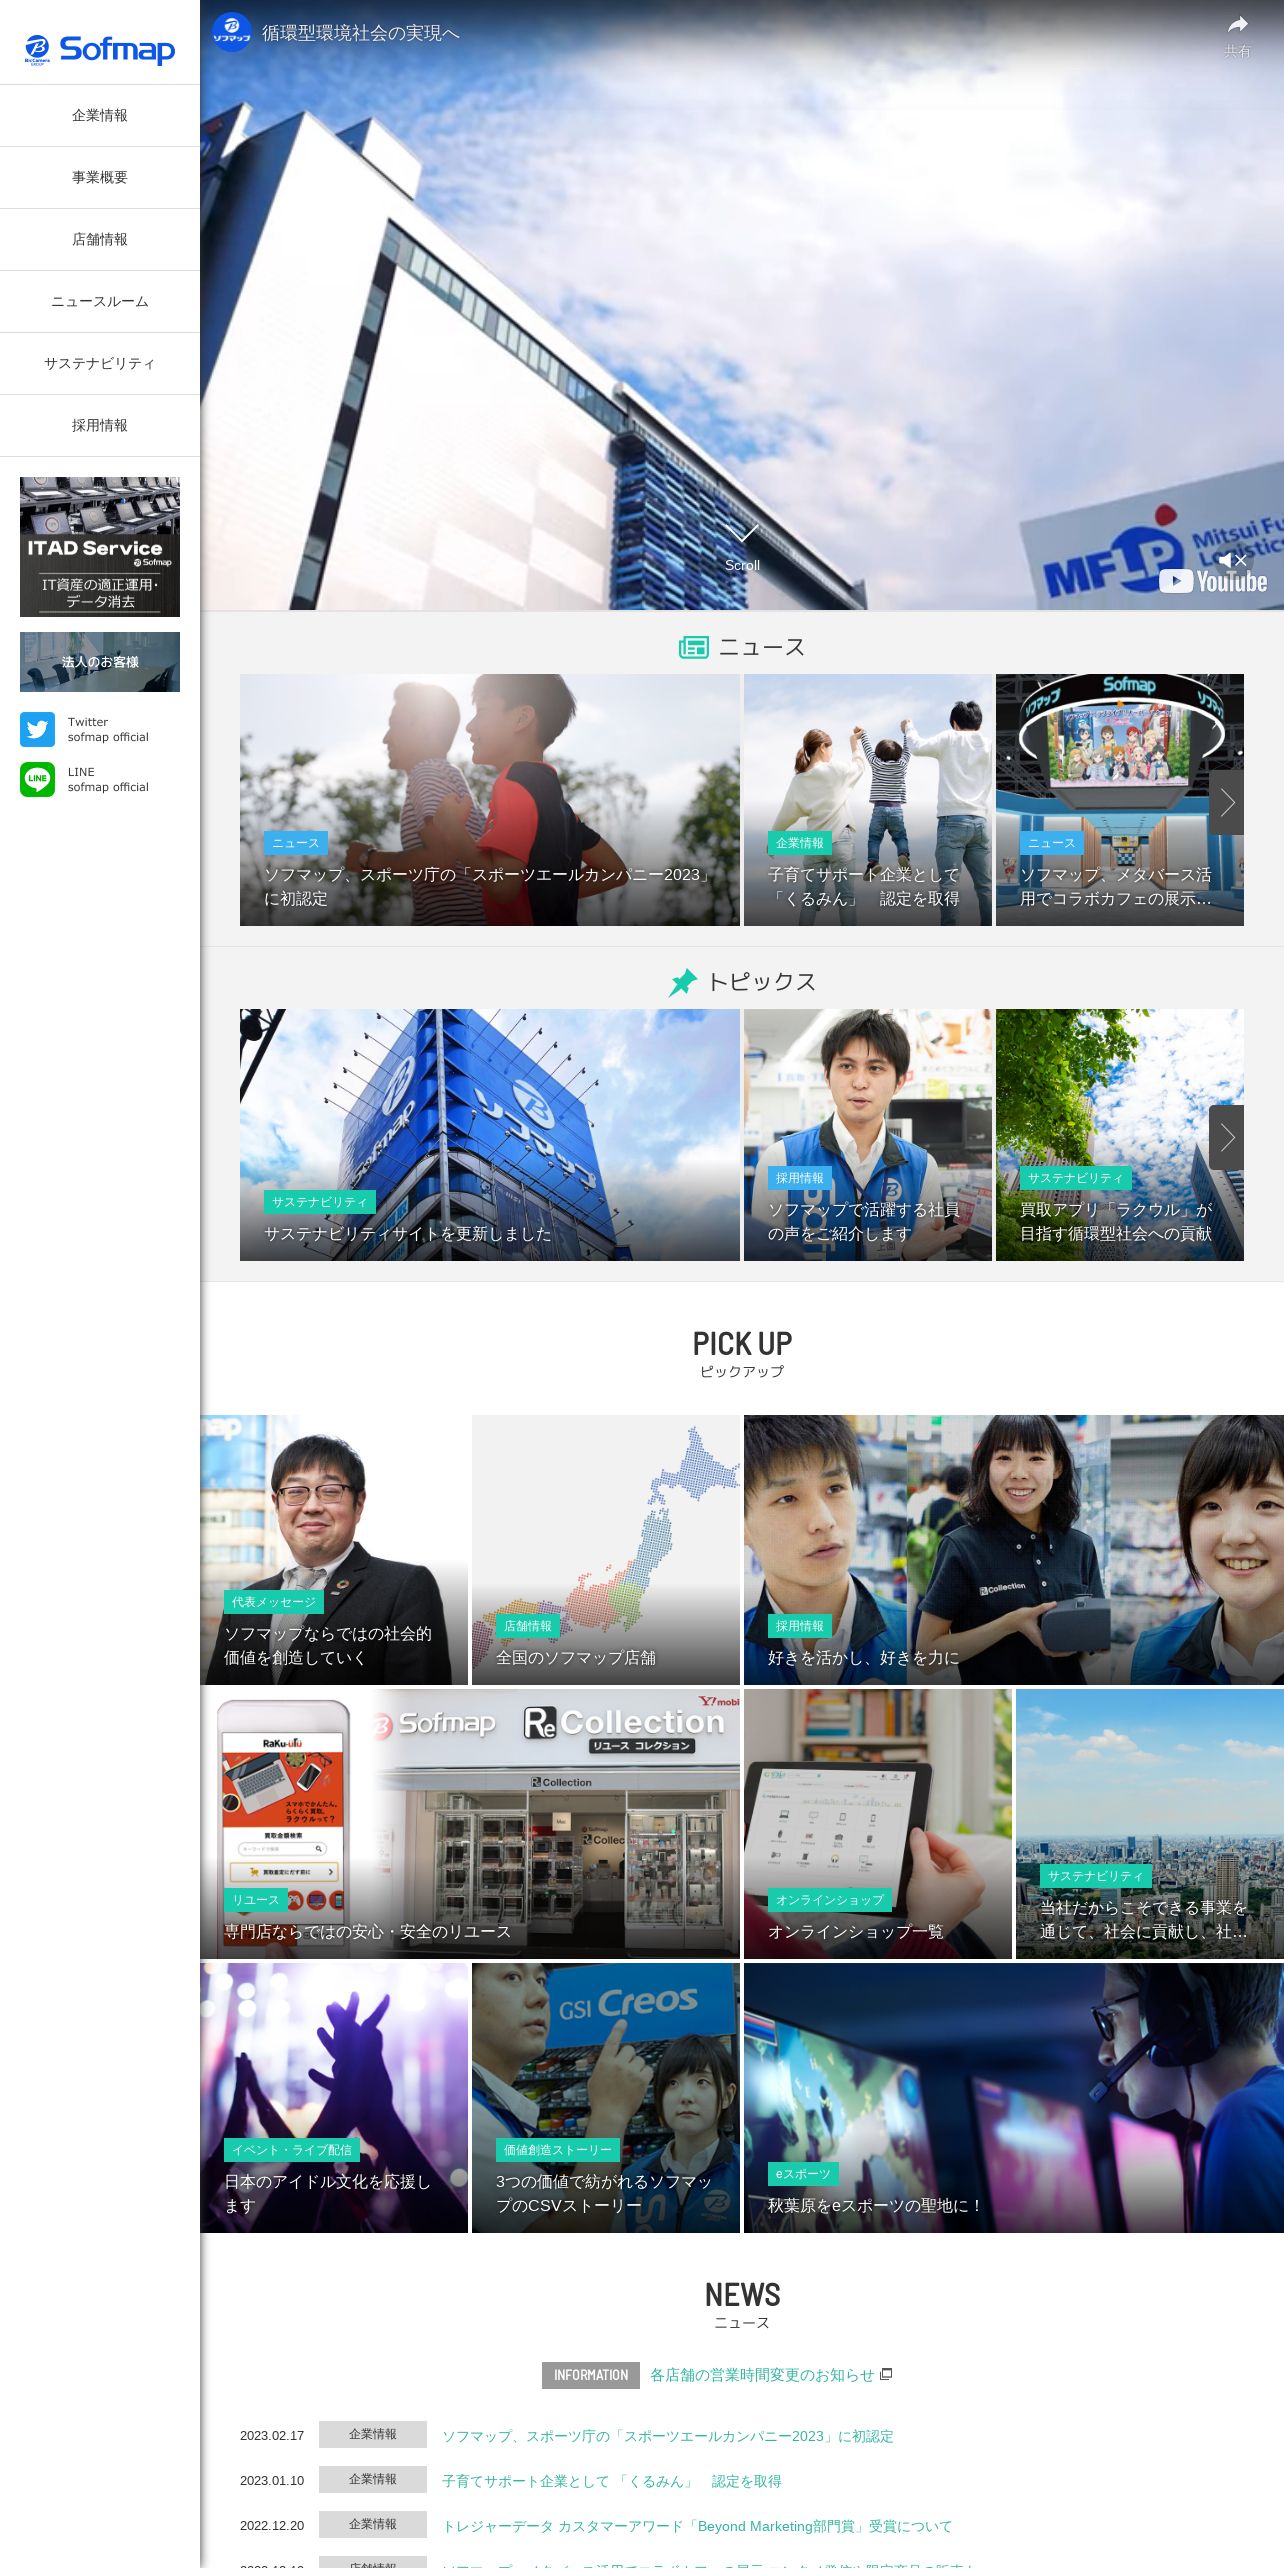Open 店舗情報 menu item

click(100, 240)
